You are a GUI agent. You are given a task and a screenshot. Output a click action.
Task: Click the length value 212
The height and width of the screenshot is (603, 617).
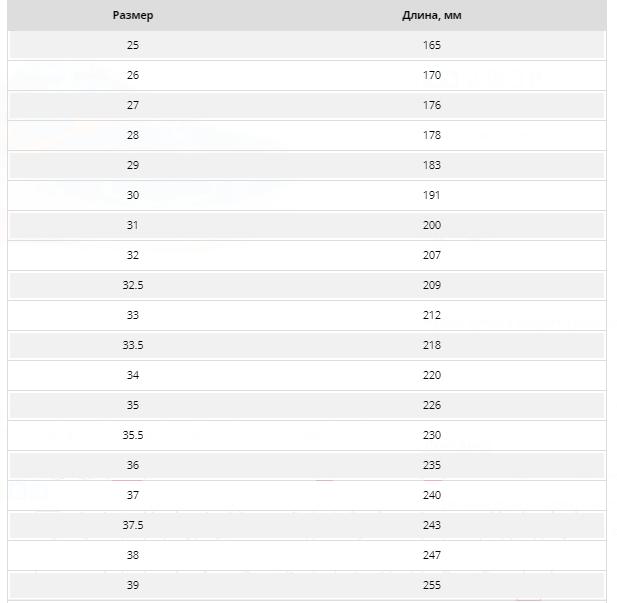tap(431, 315)
